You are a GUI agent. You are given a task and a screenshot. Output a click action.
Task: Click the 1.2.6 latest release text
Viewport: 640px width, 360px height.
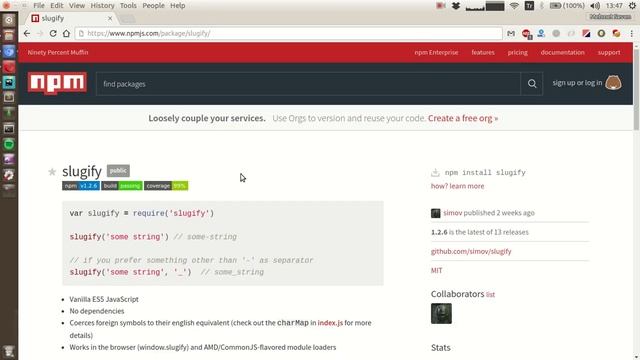click(480, 232)
